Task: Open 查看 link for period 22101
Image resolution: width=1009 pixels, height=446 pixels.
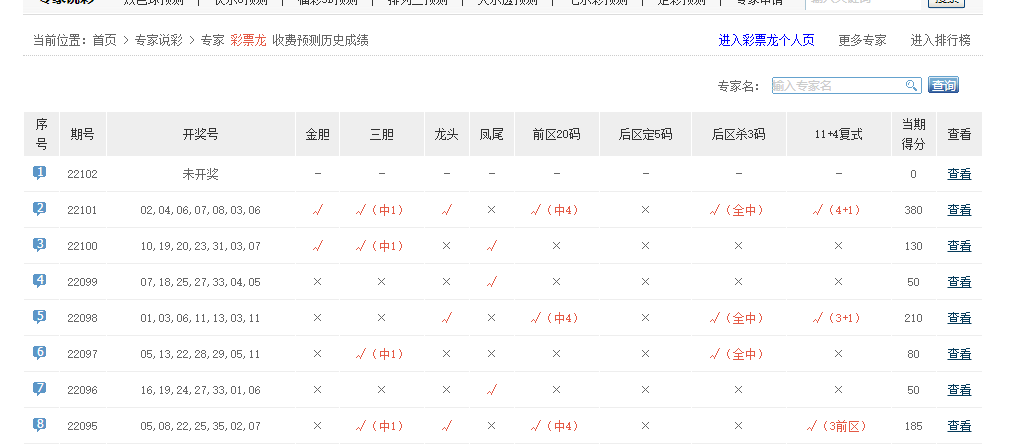Action: point(959,210)
